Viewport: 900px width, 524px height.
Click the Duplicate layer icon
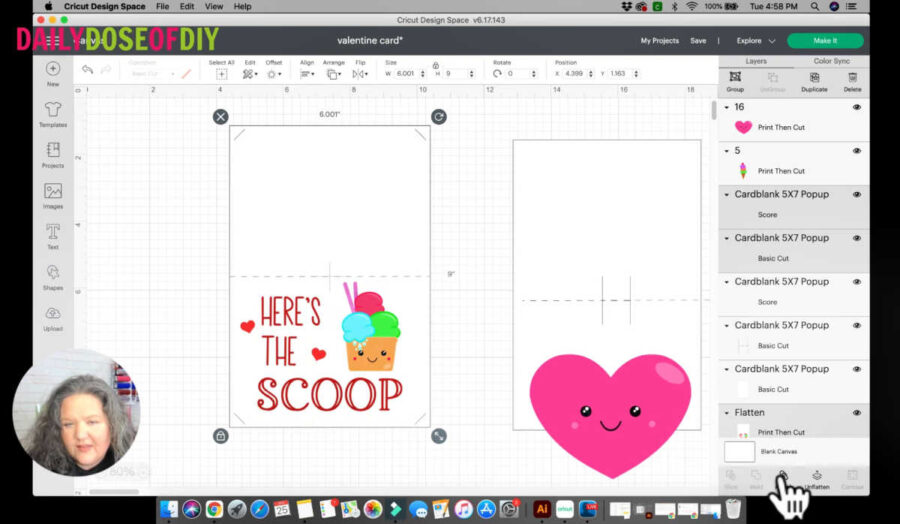click(x=814, y=79)
